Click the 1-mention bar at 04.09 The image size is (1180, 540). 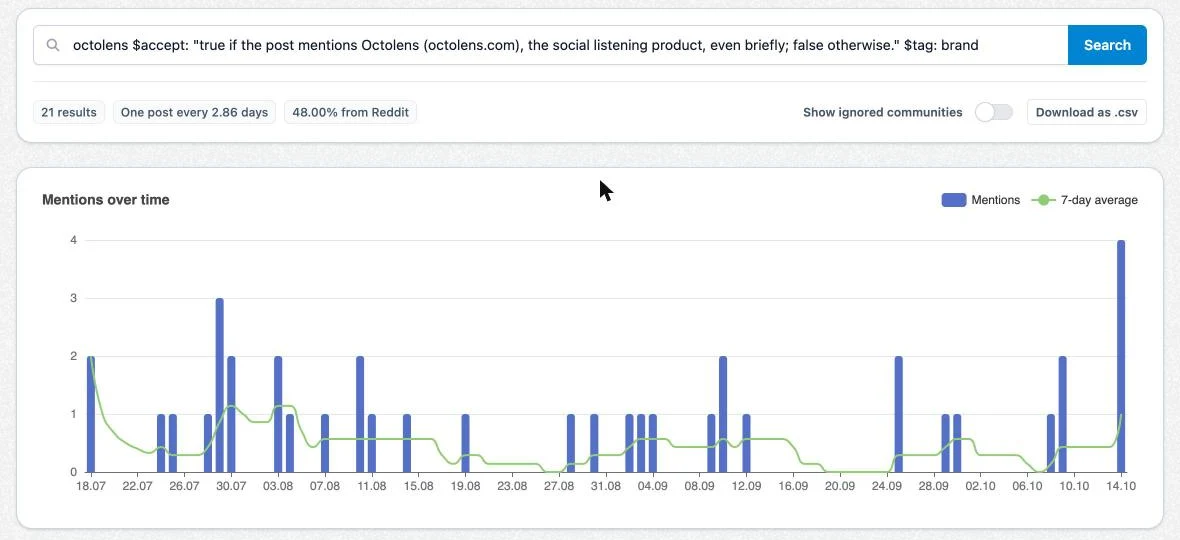pos(652,443)
